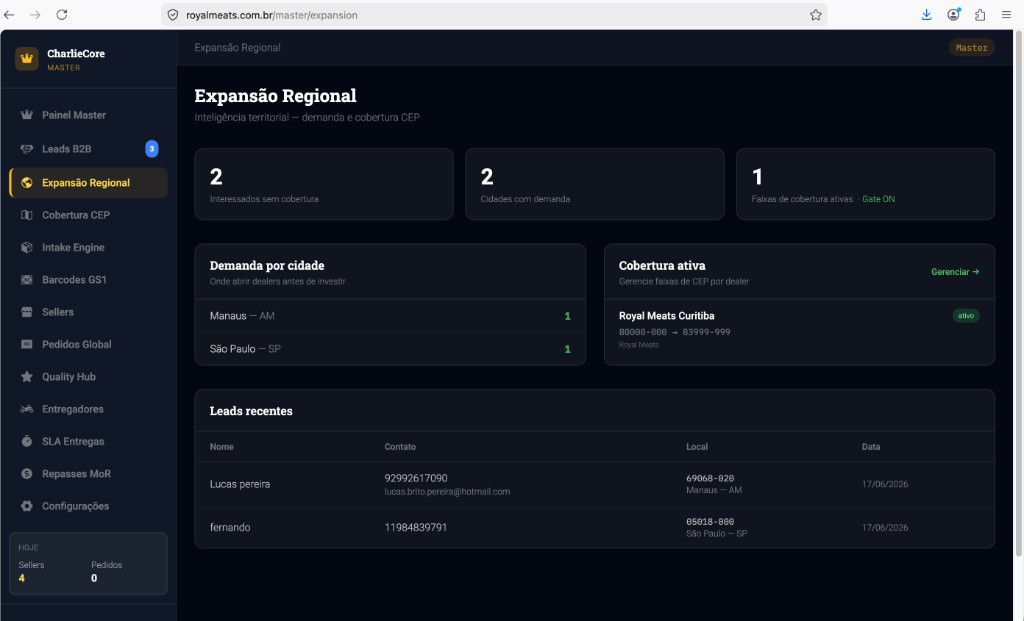Click the Faixas de cobertura ativas card
The width and height of the screenshot is (1024, 621).
click(x=865, y=184)
